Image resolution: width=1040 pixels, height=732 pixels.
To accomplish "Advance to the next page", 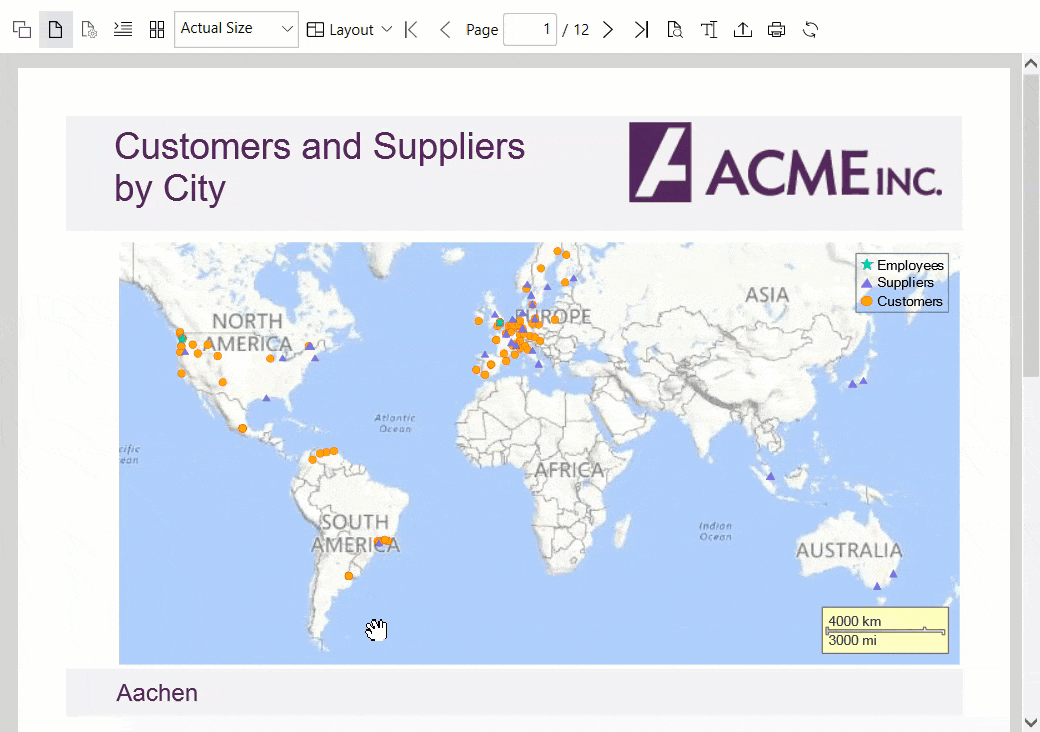I will pos(608,30).
